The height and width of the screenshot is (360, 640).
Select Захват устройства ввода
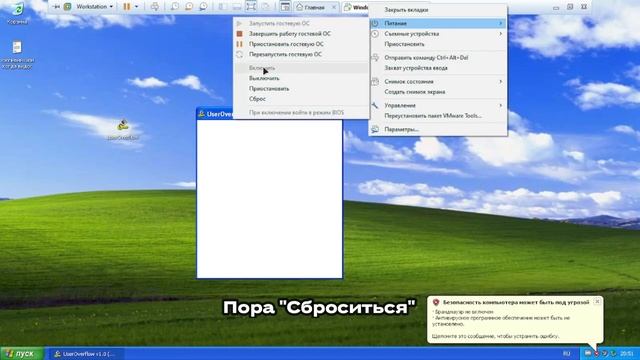click(x=416, y=68)
